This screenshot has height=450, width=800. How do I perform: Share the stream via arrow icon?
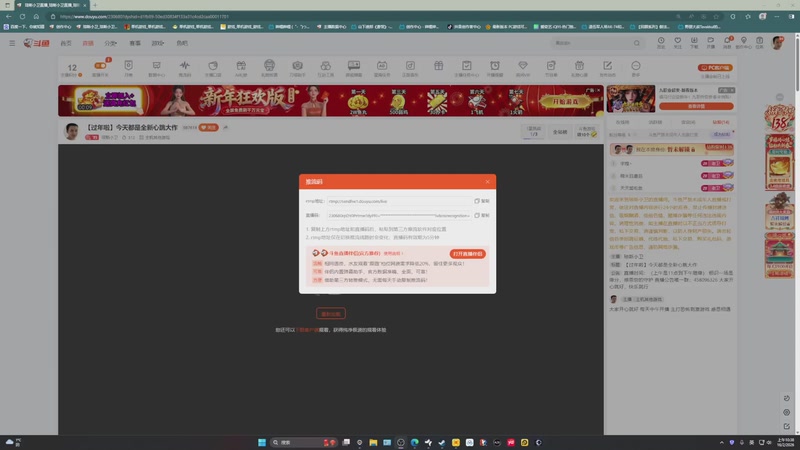click(x=226, y=127)
